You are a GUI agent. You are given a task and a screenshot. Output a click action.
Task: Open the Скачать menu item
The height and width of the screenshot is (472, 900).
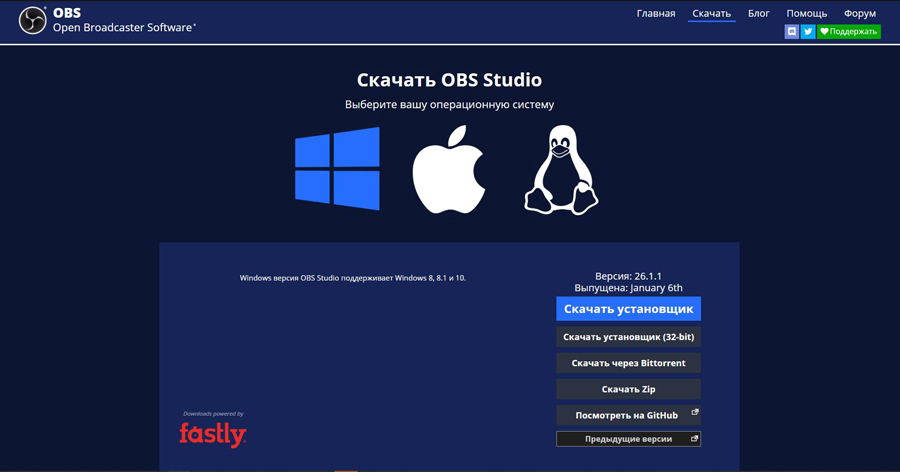[x=711, y=13]
